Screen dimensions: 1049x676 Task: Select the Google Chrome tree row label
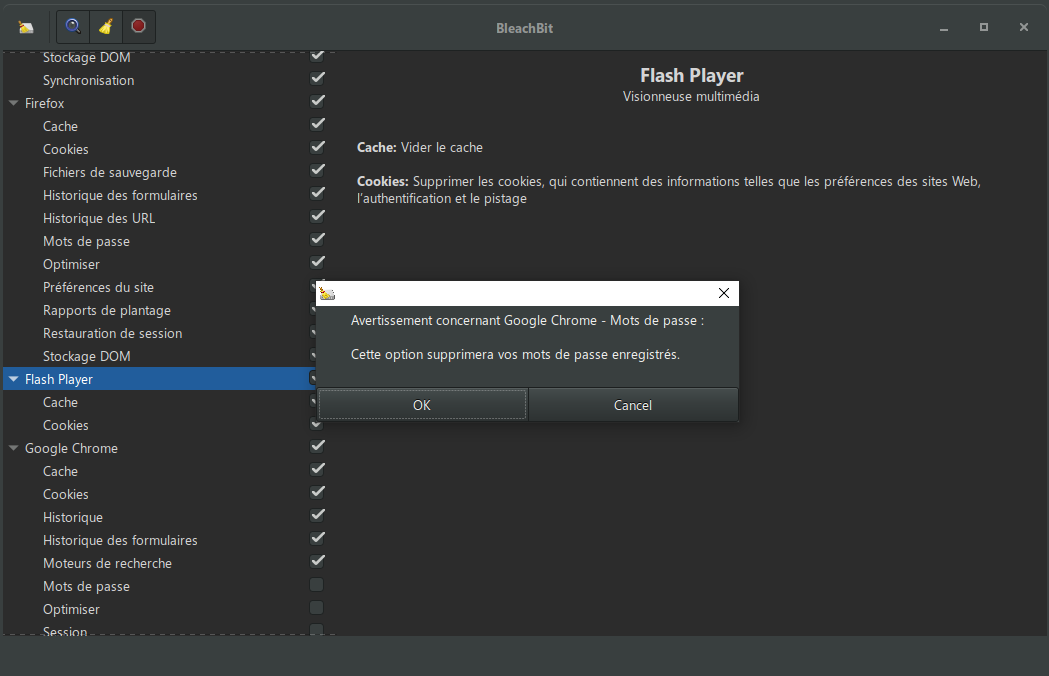(71, 448)
